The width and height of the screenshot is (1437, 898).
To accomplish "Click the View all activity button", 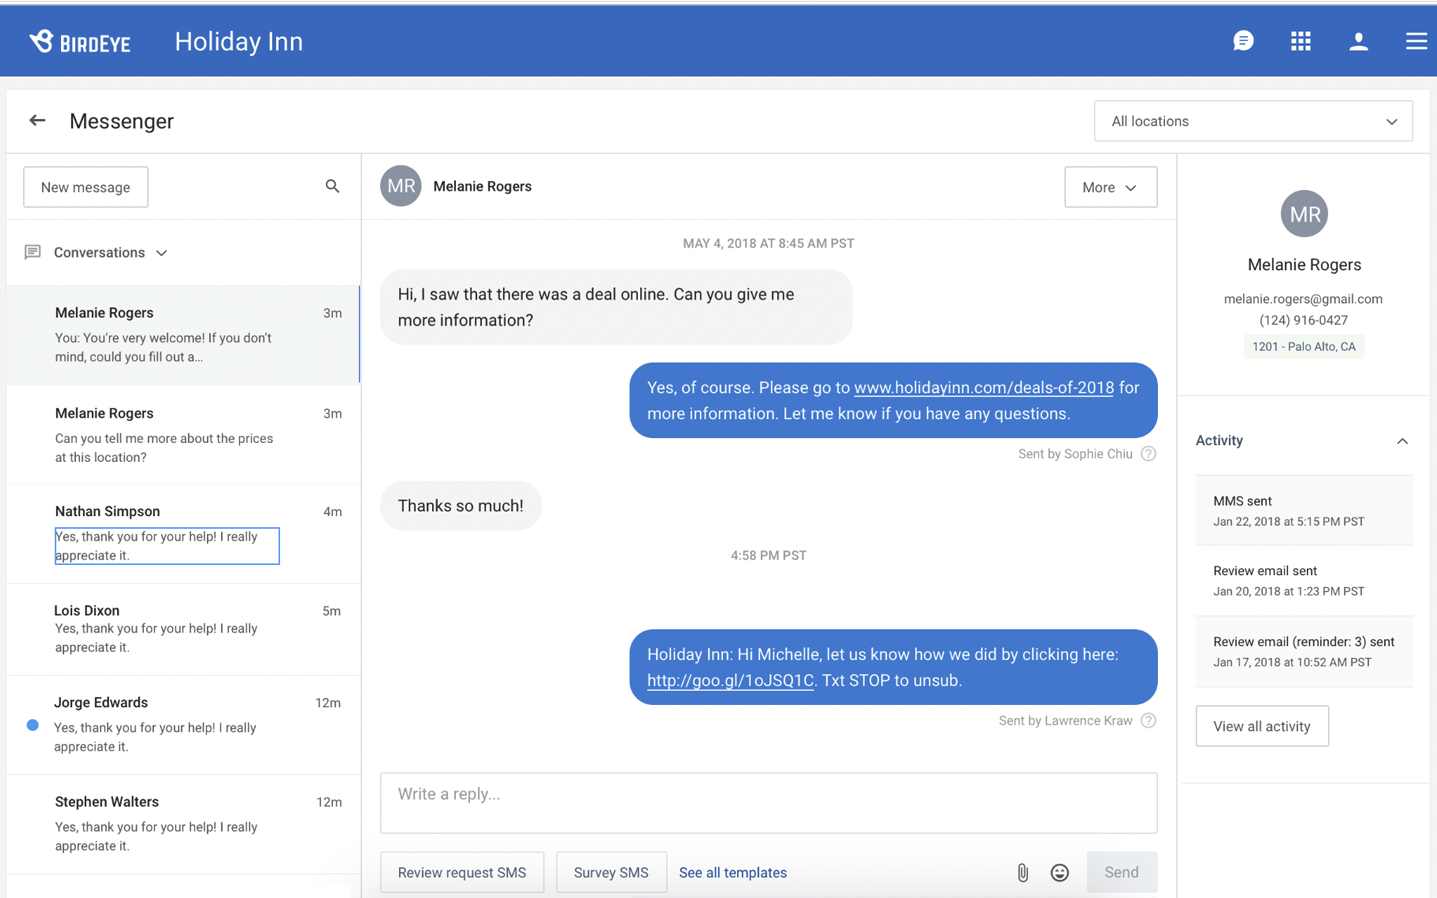I will 1261,726.
